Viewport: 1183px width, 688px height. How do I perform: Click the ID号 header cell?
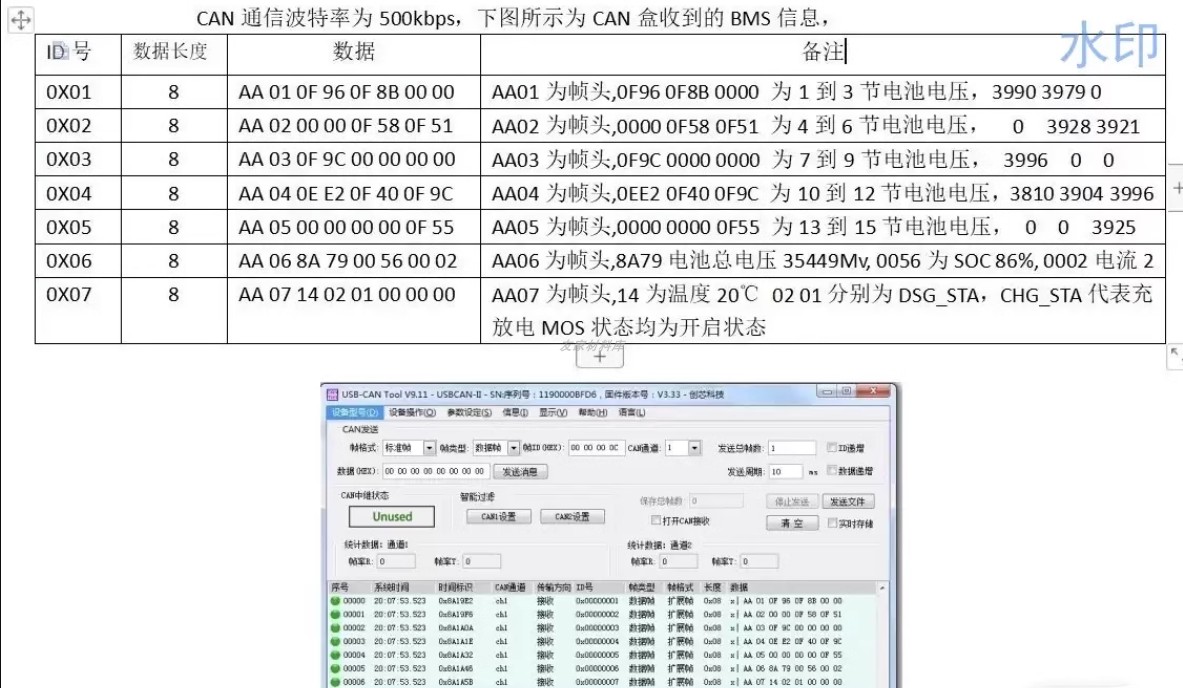point(78,54)
